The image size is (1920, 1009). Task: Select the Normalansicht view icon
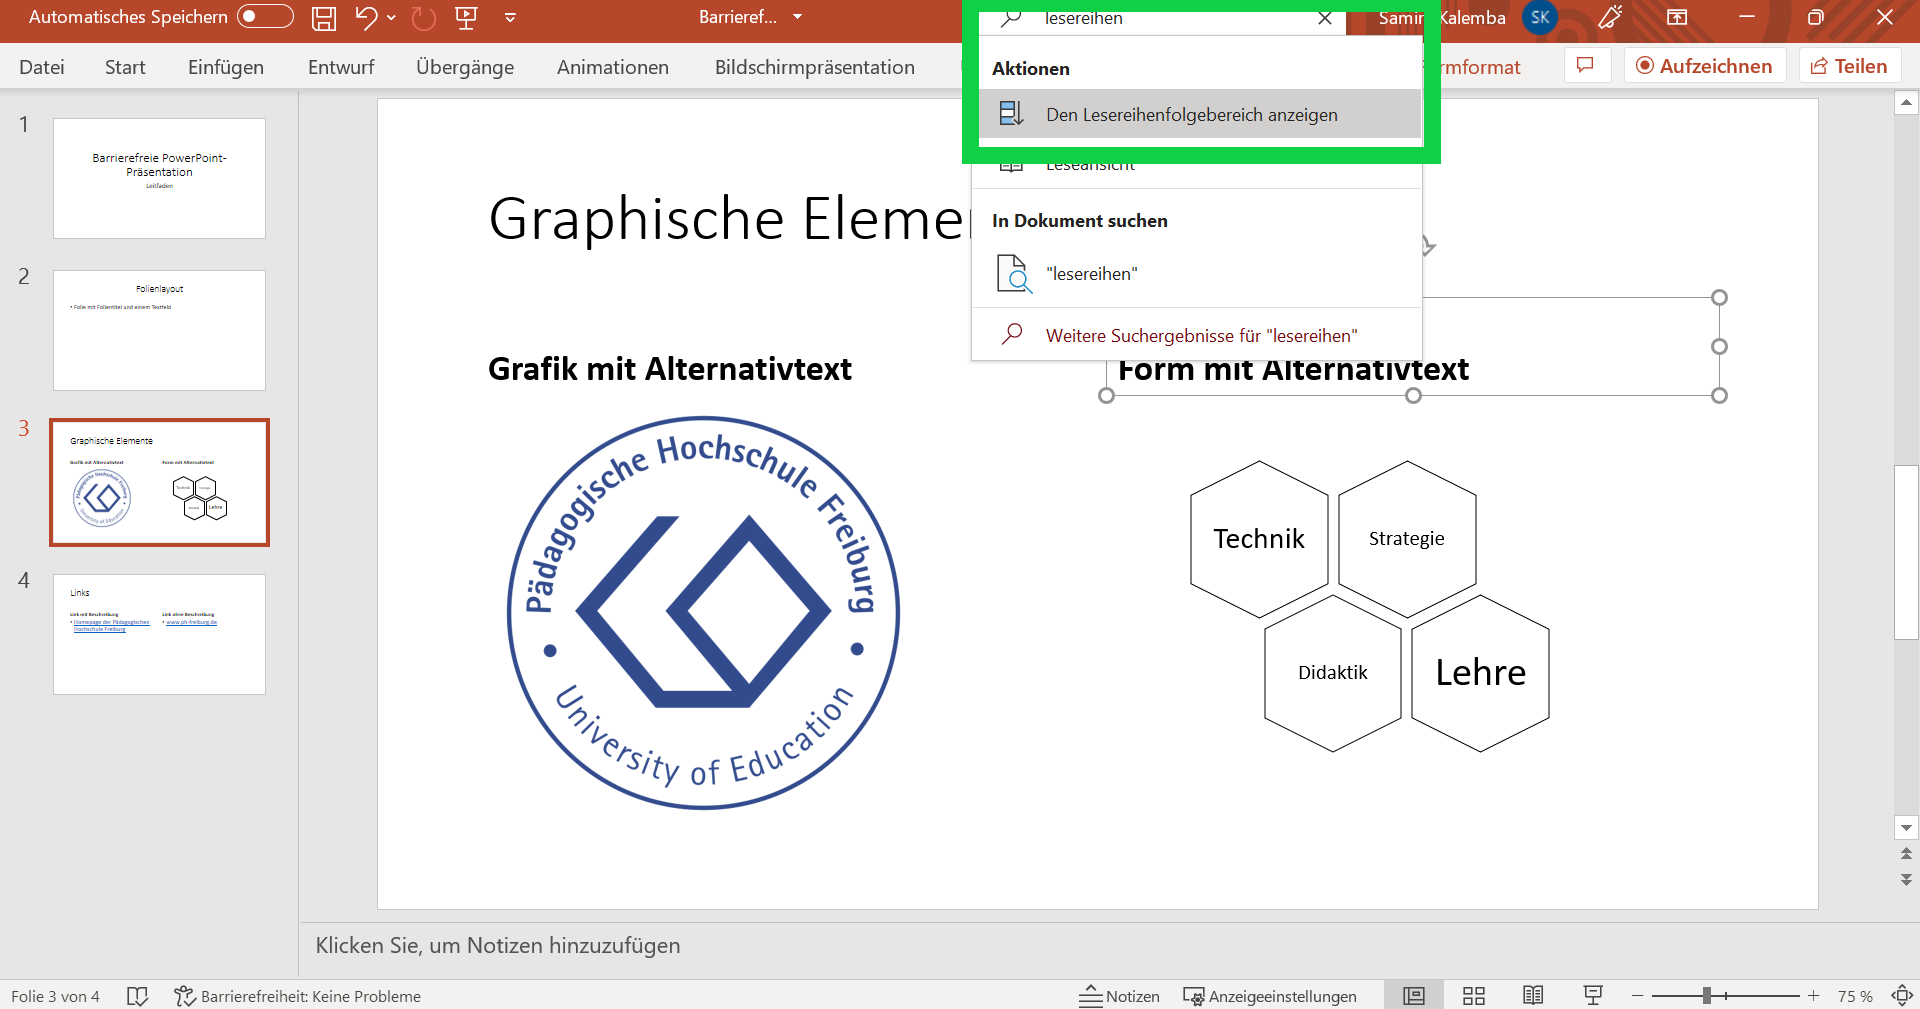[1413, 995]
